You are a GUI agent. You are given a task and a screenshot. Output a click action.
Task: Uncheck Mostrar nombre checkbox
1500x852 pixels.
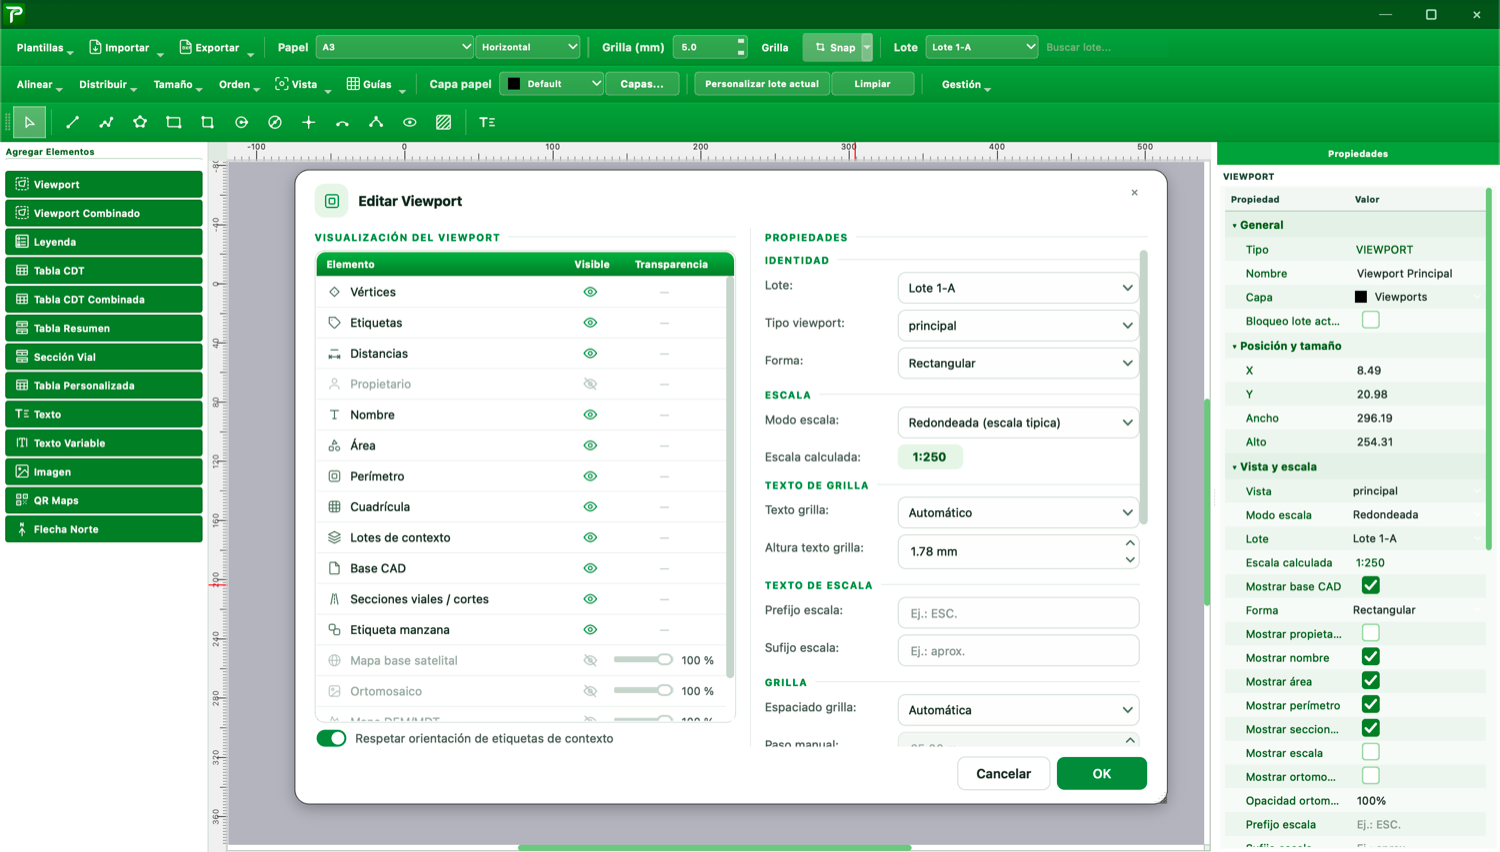pos(1370,657)
